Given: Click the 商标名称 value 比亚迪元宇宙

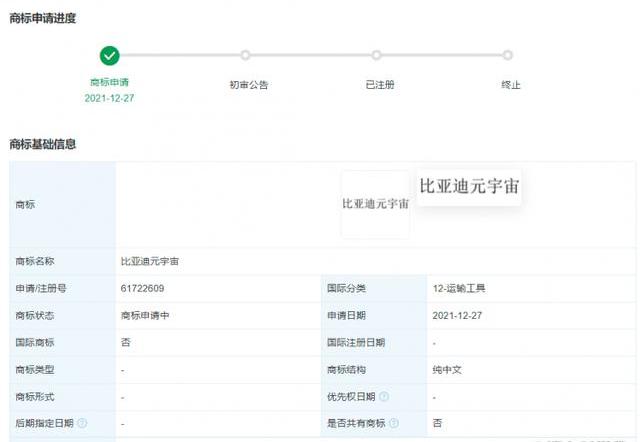Looking at the screenshot, I should (150, 261).
